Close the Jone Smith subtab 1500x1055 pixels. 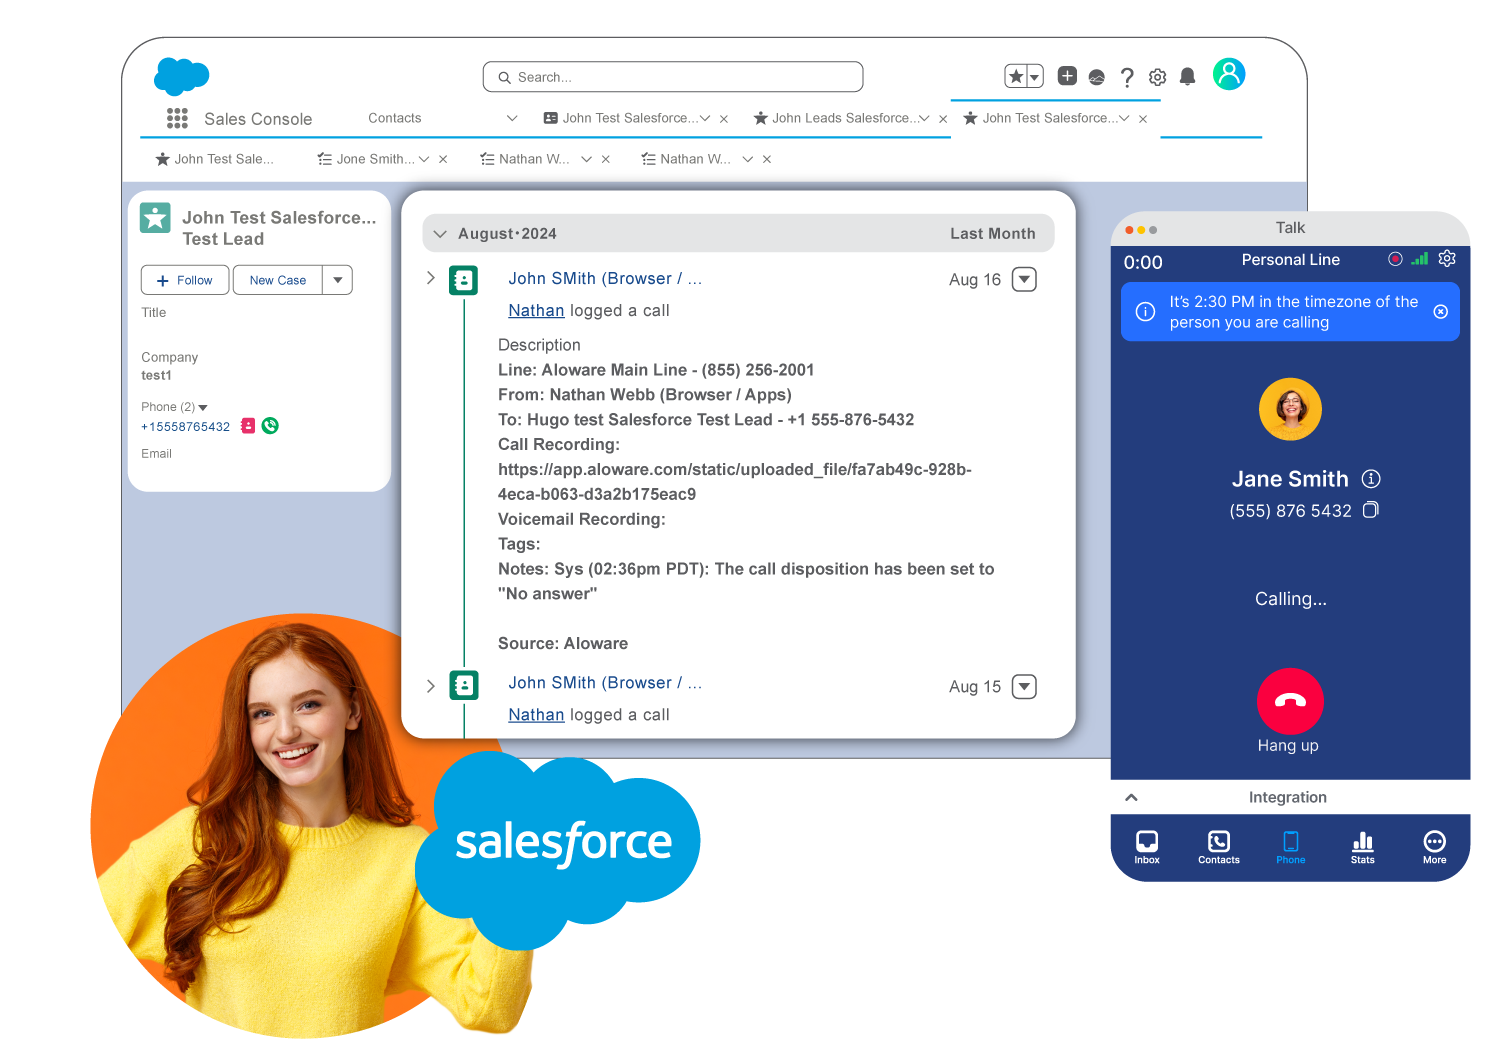pos(443,159)
